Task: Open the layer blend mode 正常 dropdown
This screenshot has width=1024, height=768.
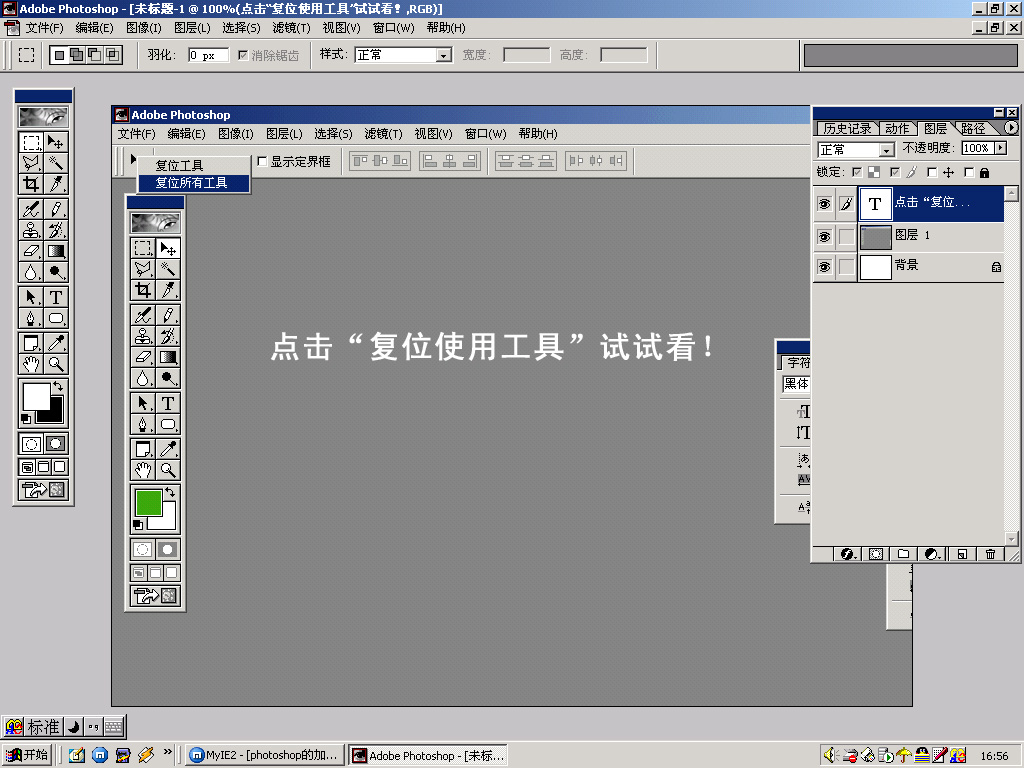Action: pyautogui.click(x=886, y=150)
